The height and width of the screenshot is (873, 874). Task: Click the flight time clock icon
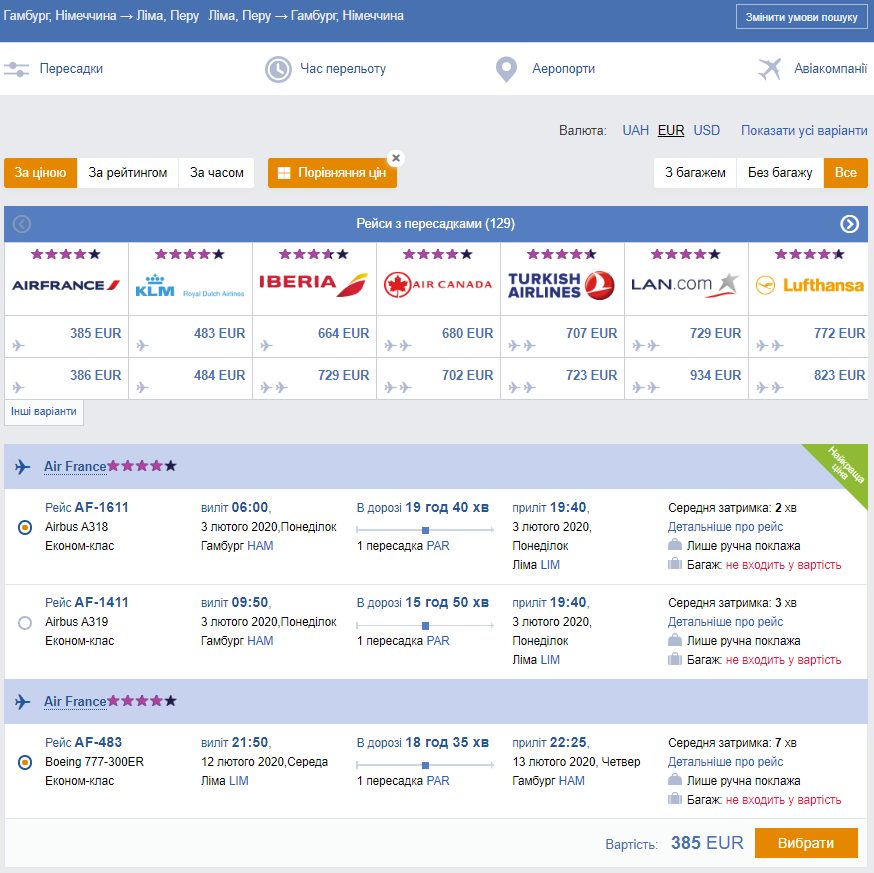277,69
